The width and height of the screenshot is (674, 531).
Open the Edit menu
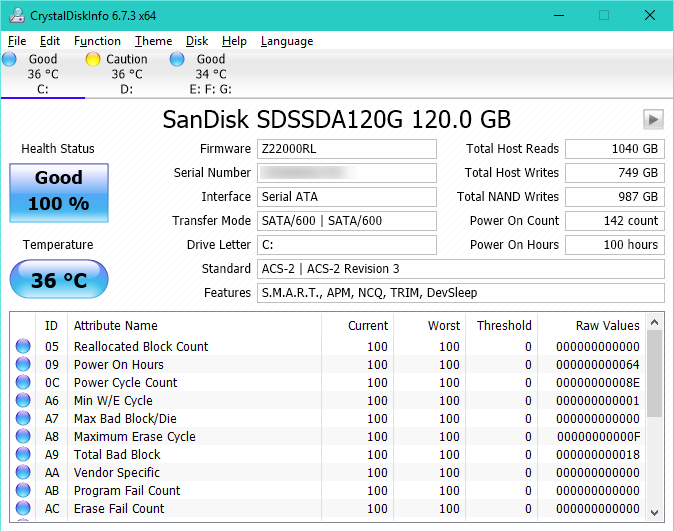(x=50, y=41)
